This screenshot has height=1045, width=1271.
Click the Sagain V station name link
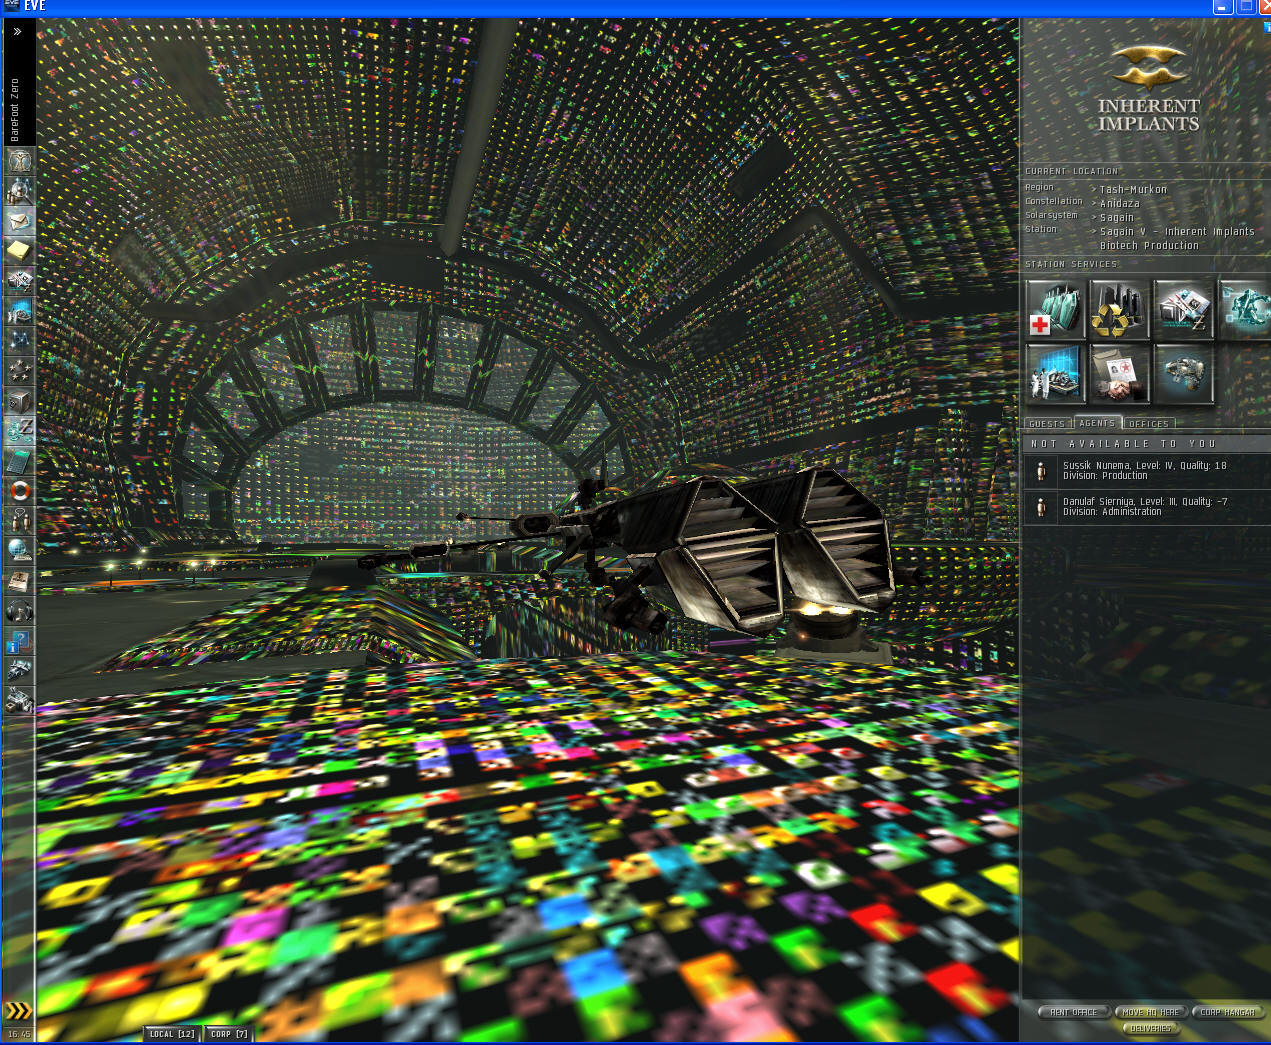(x=1177, y=238)
